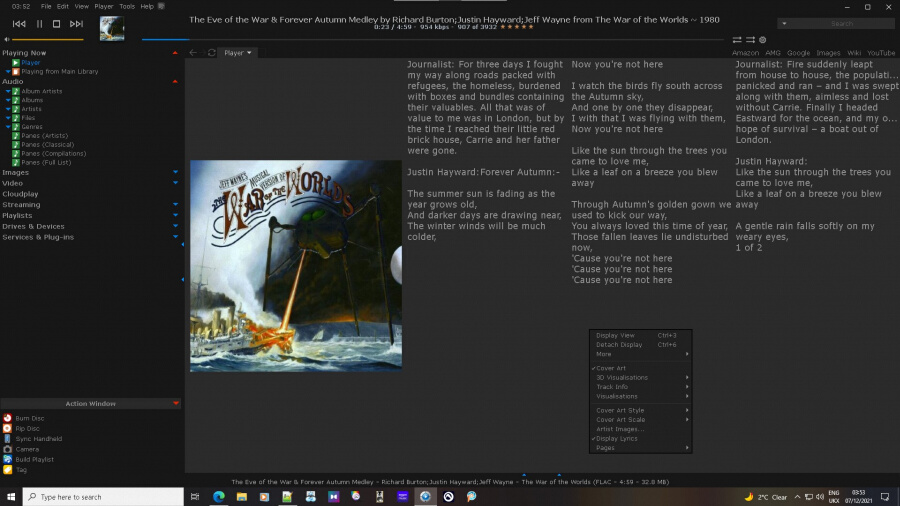Set rating using the five stars
Image resolution: width=900 pixels, height=506 pixels.
[517, 26]
